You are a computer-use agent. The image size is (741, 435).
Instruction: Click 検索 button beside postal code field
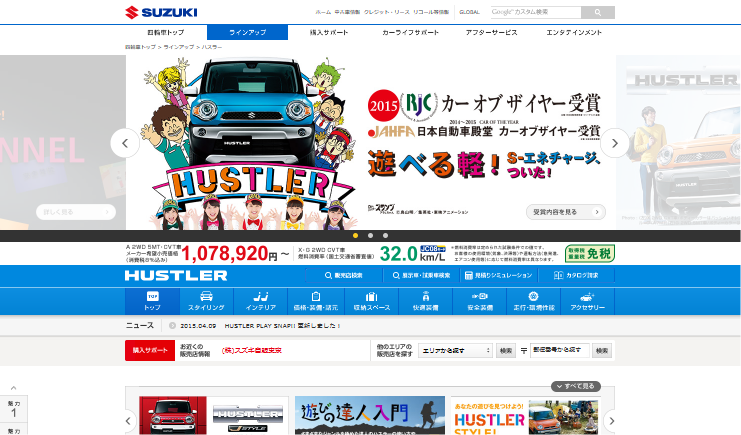602,350
